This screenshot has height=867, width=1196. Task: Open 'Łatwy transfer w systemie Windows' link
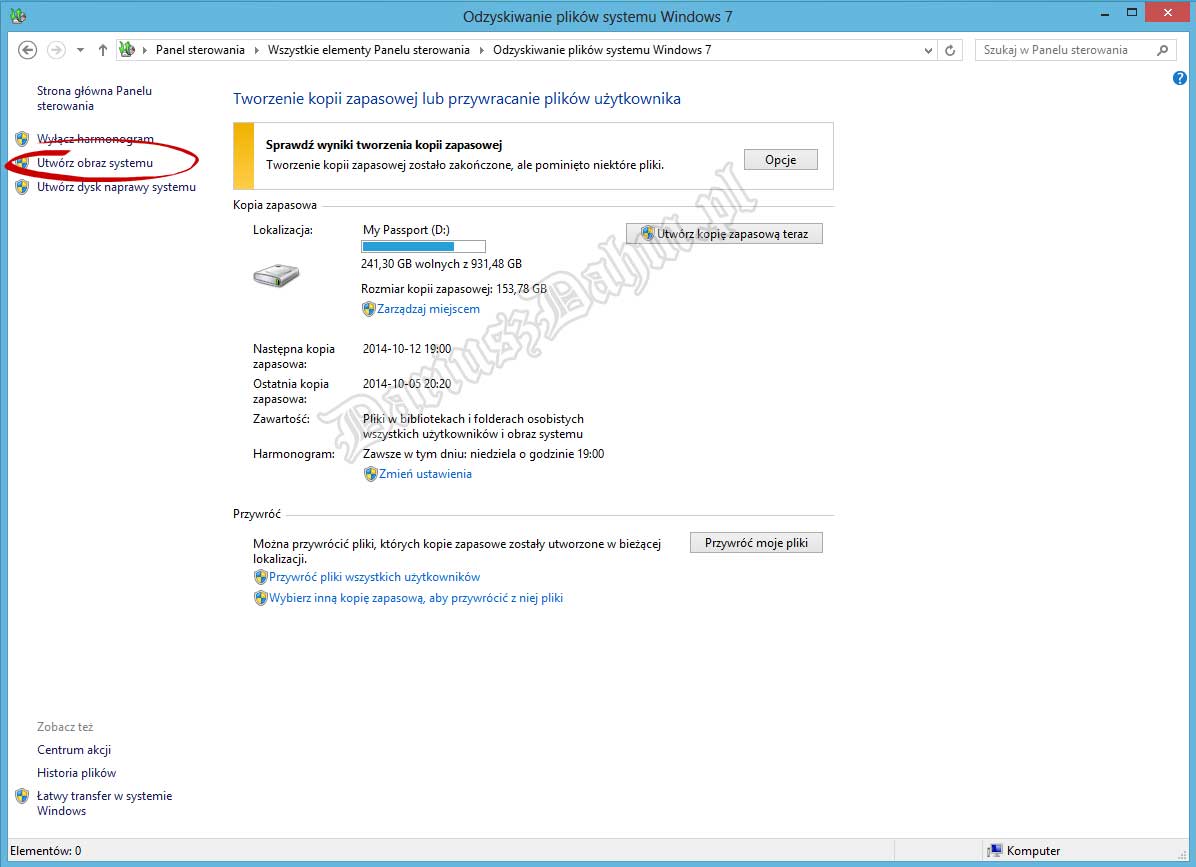tap(104, 803)
